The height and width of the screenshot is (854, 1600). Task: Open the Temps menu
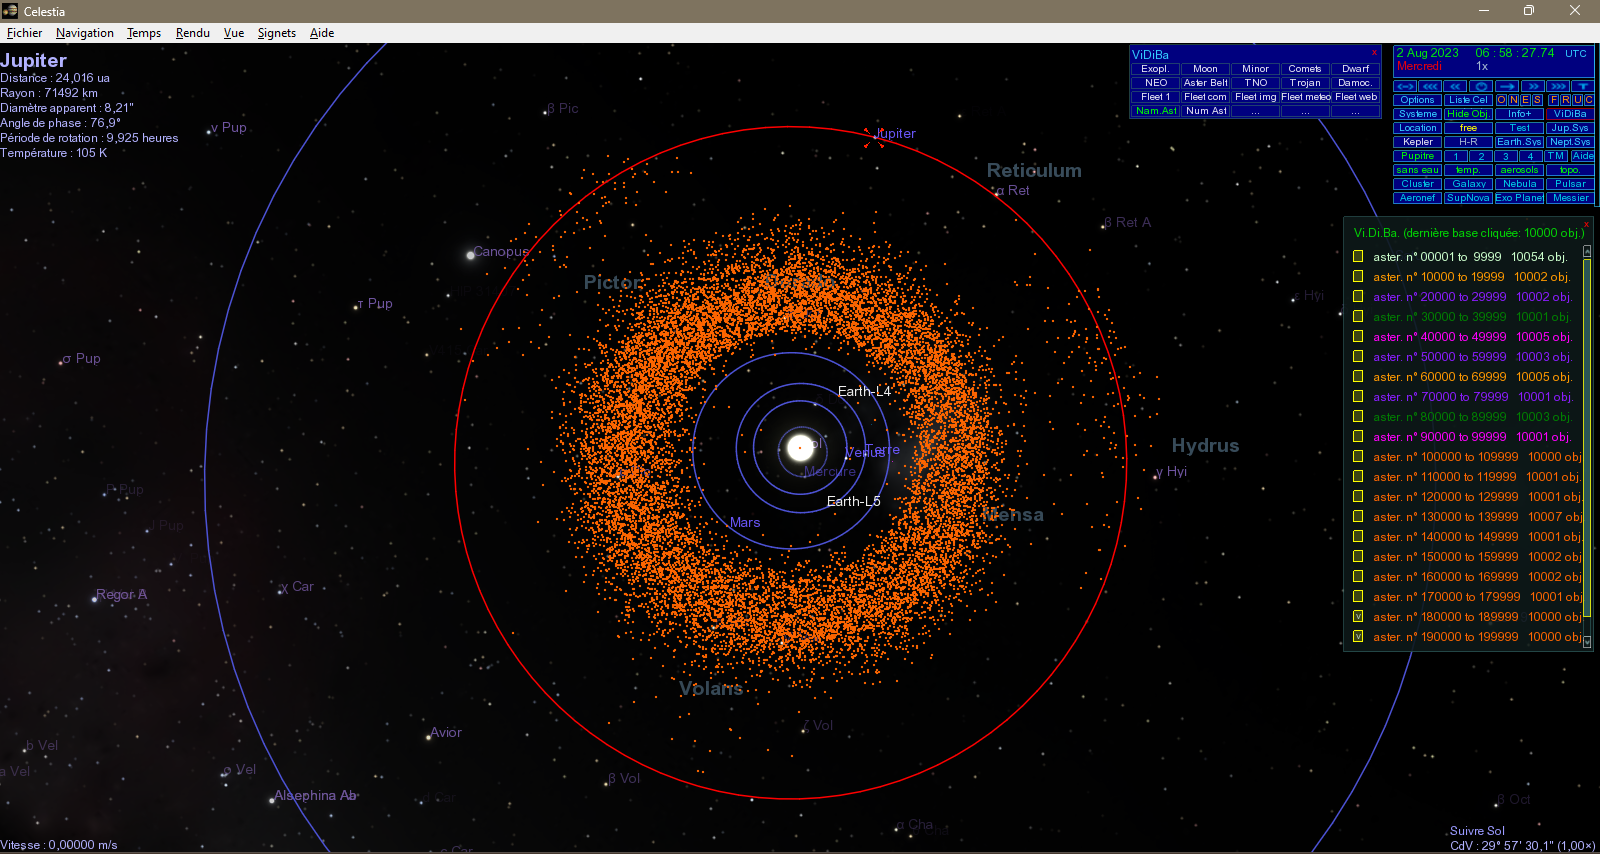pyautogui.click(x=144, y=33)
